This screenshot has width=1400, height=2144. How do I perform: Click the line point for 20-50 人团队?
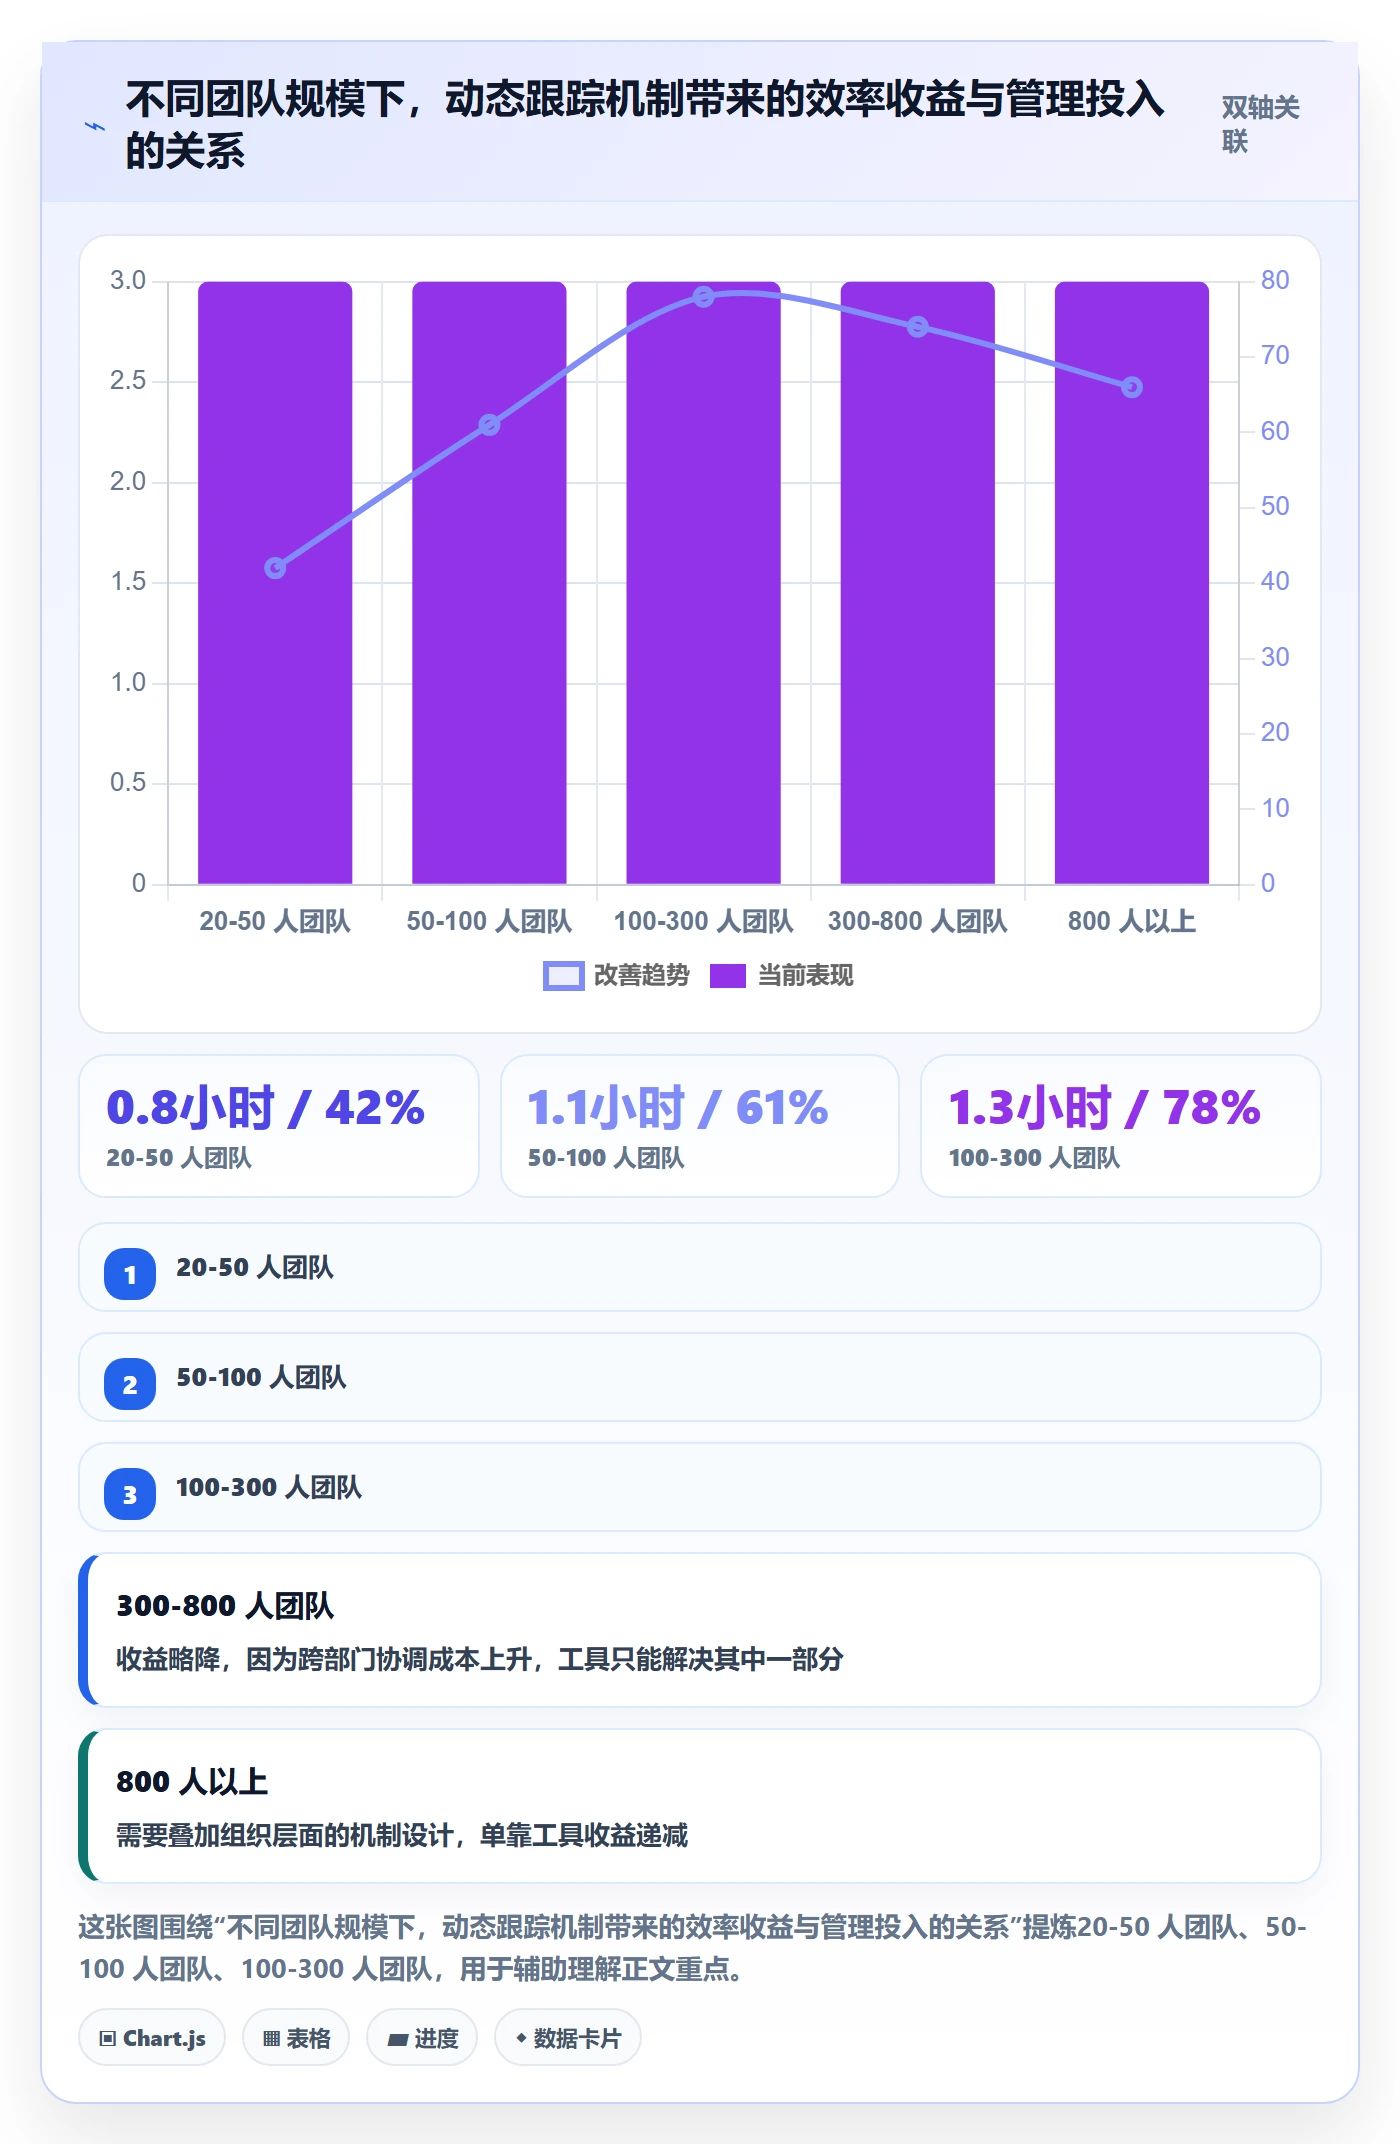pos(275,568)
